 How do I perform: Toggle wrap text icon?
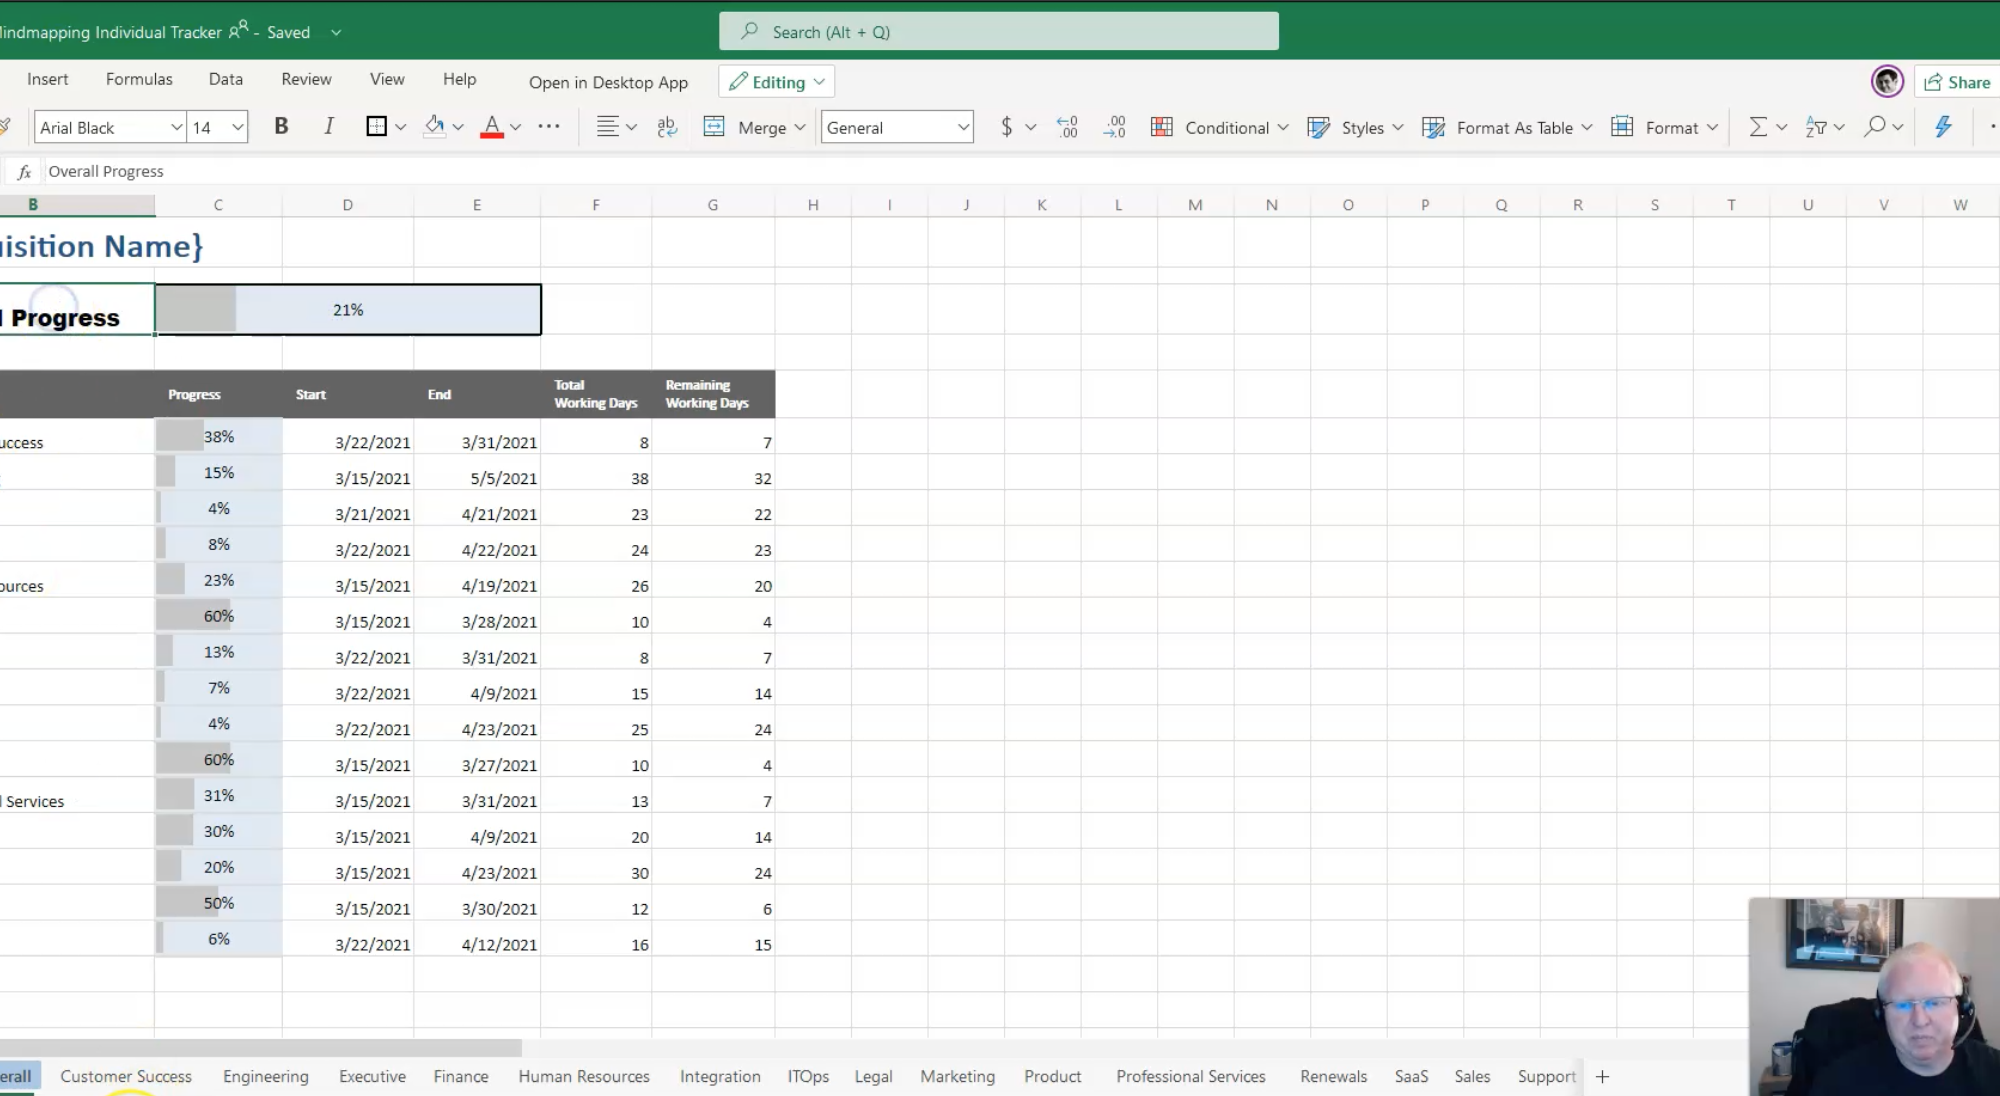click(x=667, y=127)
